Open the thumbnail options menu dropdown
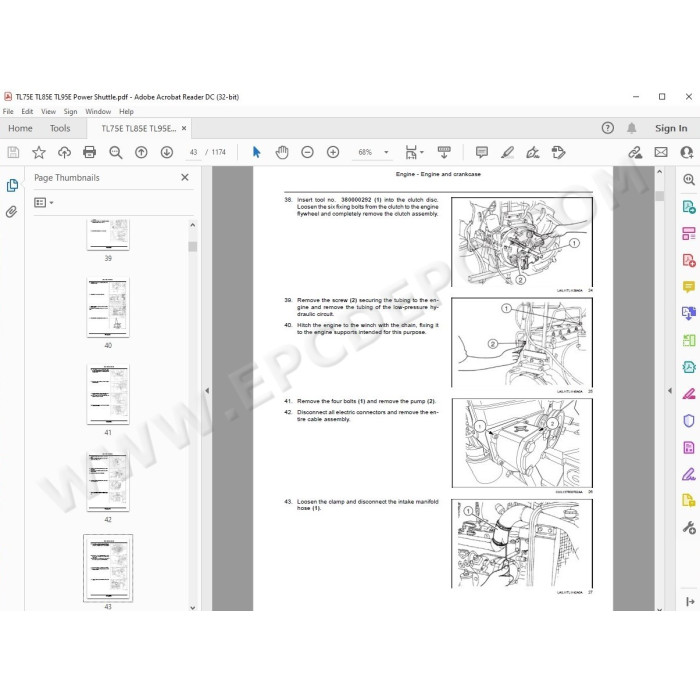Image resolution: width=700 pixels, height=700 pixels. (x=44, y=203)
